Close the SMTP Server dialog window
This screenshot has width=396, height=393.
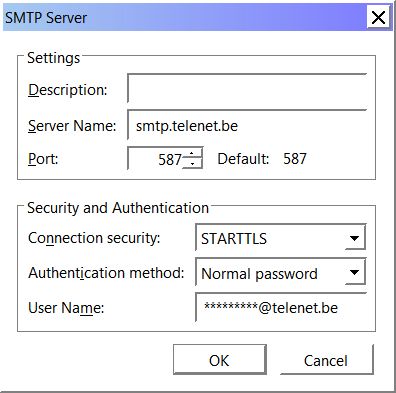(x=378, y=17)
